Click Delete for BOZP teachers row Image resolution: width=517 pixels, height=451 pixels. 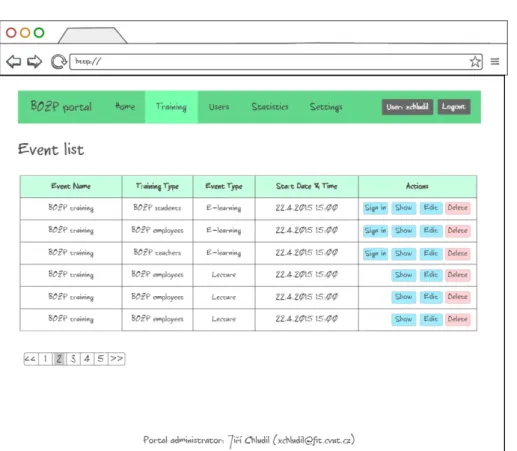tap(458, 254)
